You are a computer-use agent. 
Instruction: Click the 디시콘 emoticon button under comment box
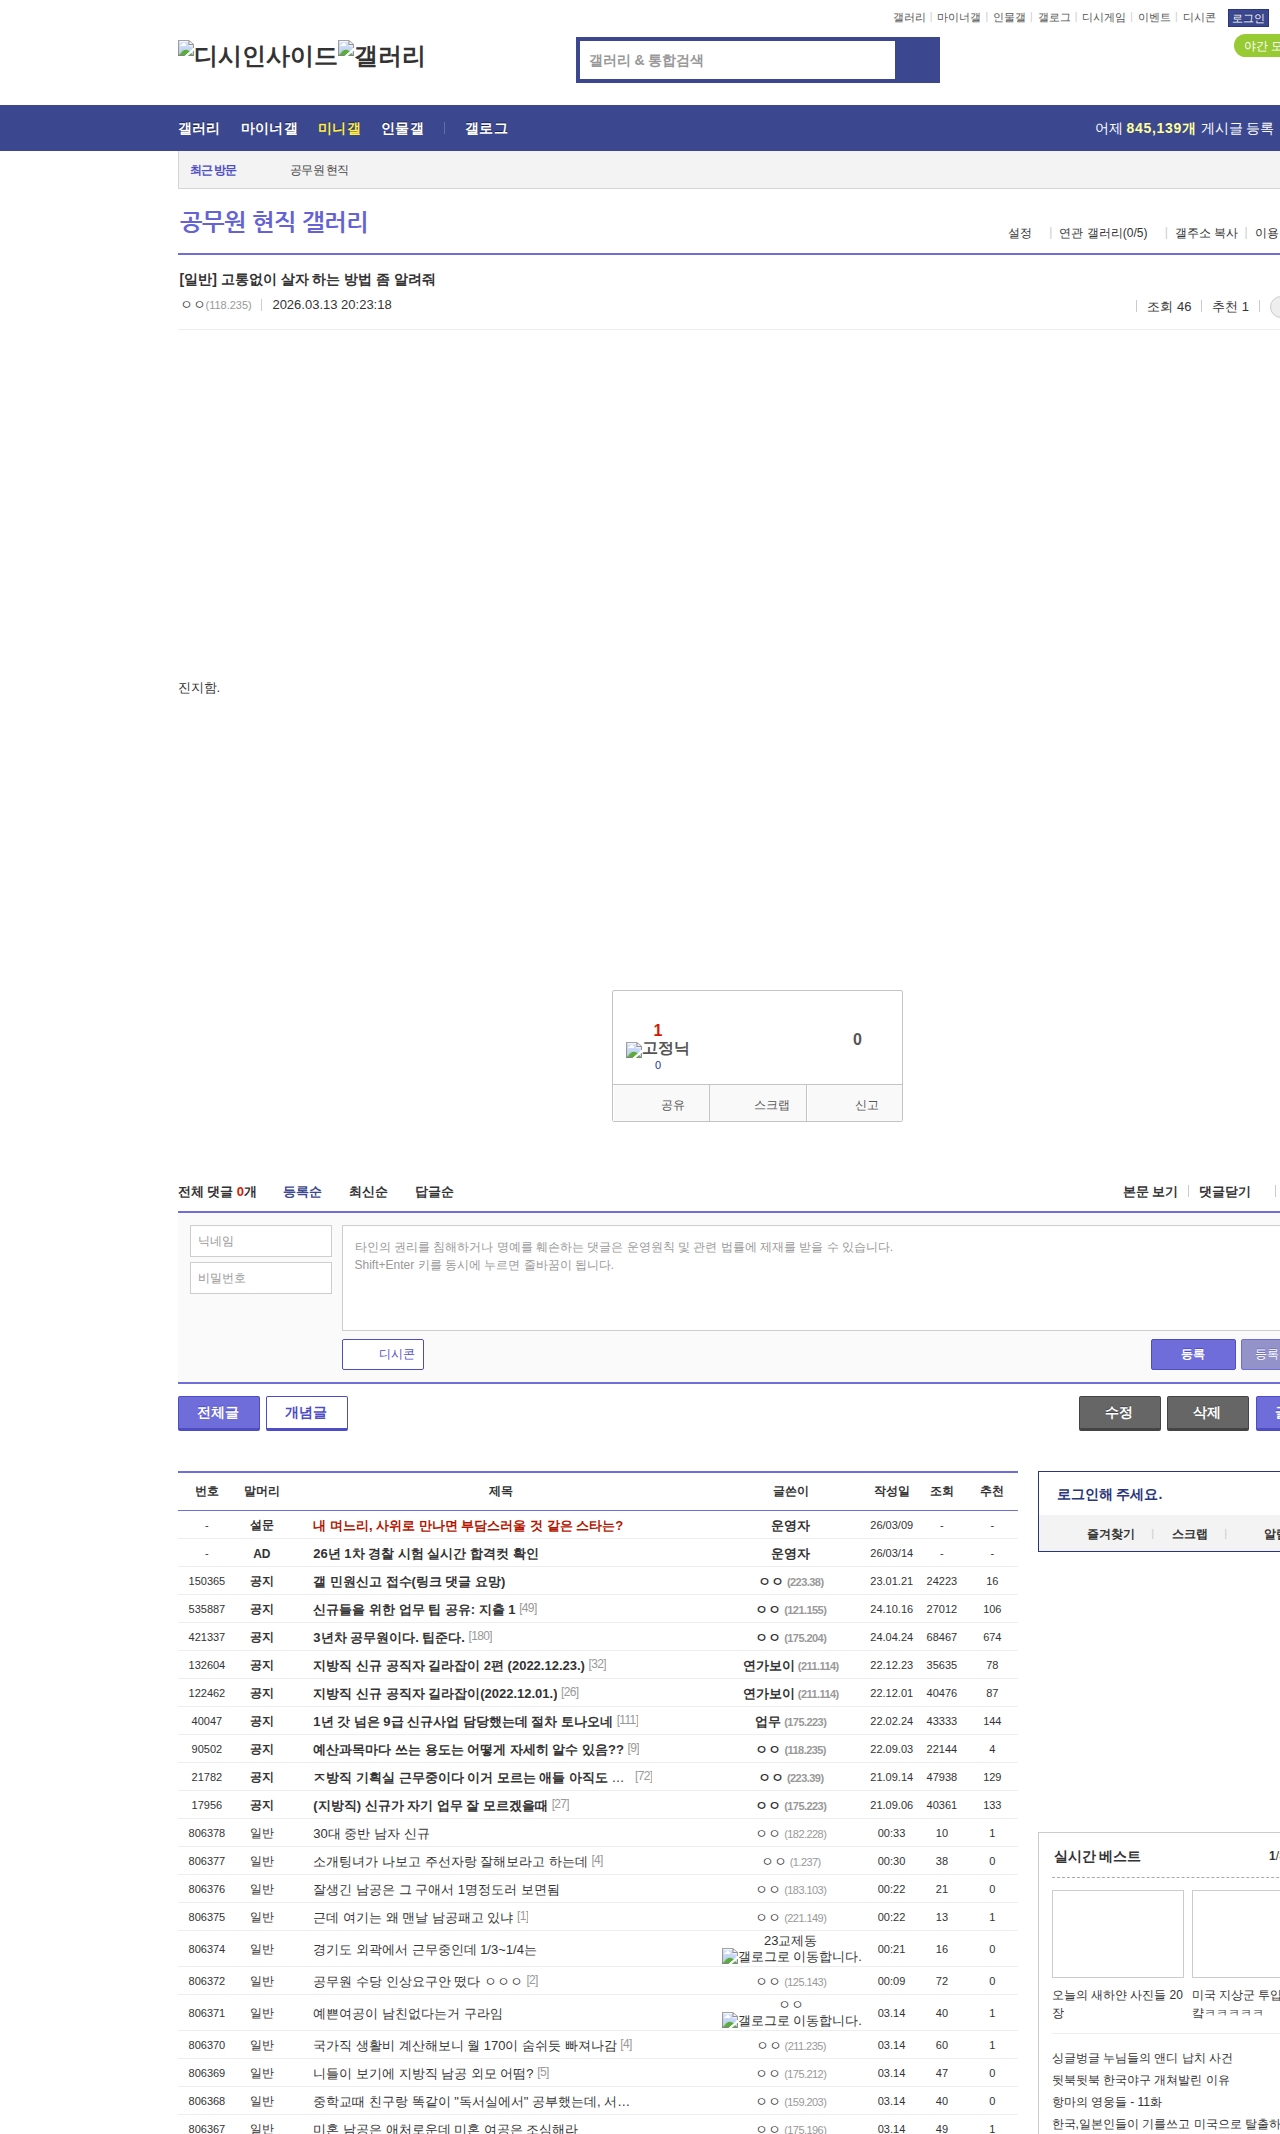coord(383,1354)
